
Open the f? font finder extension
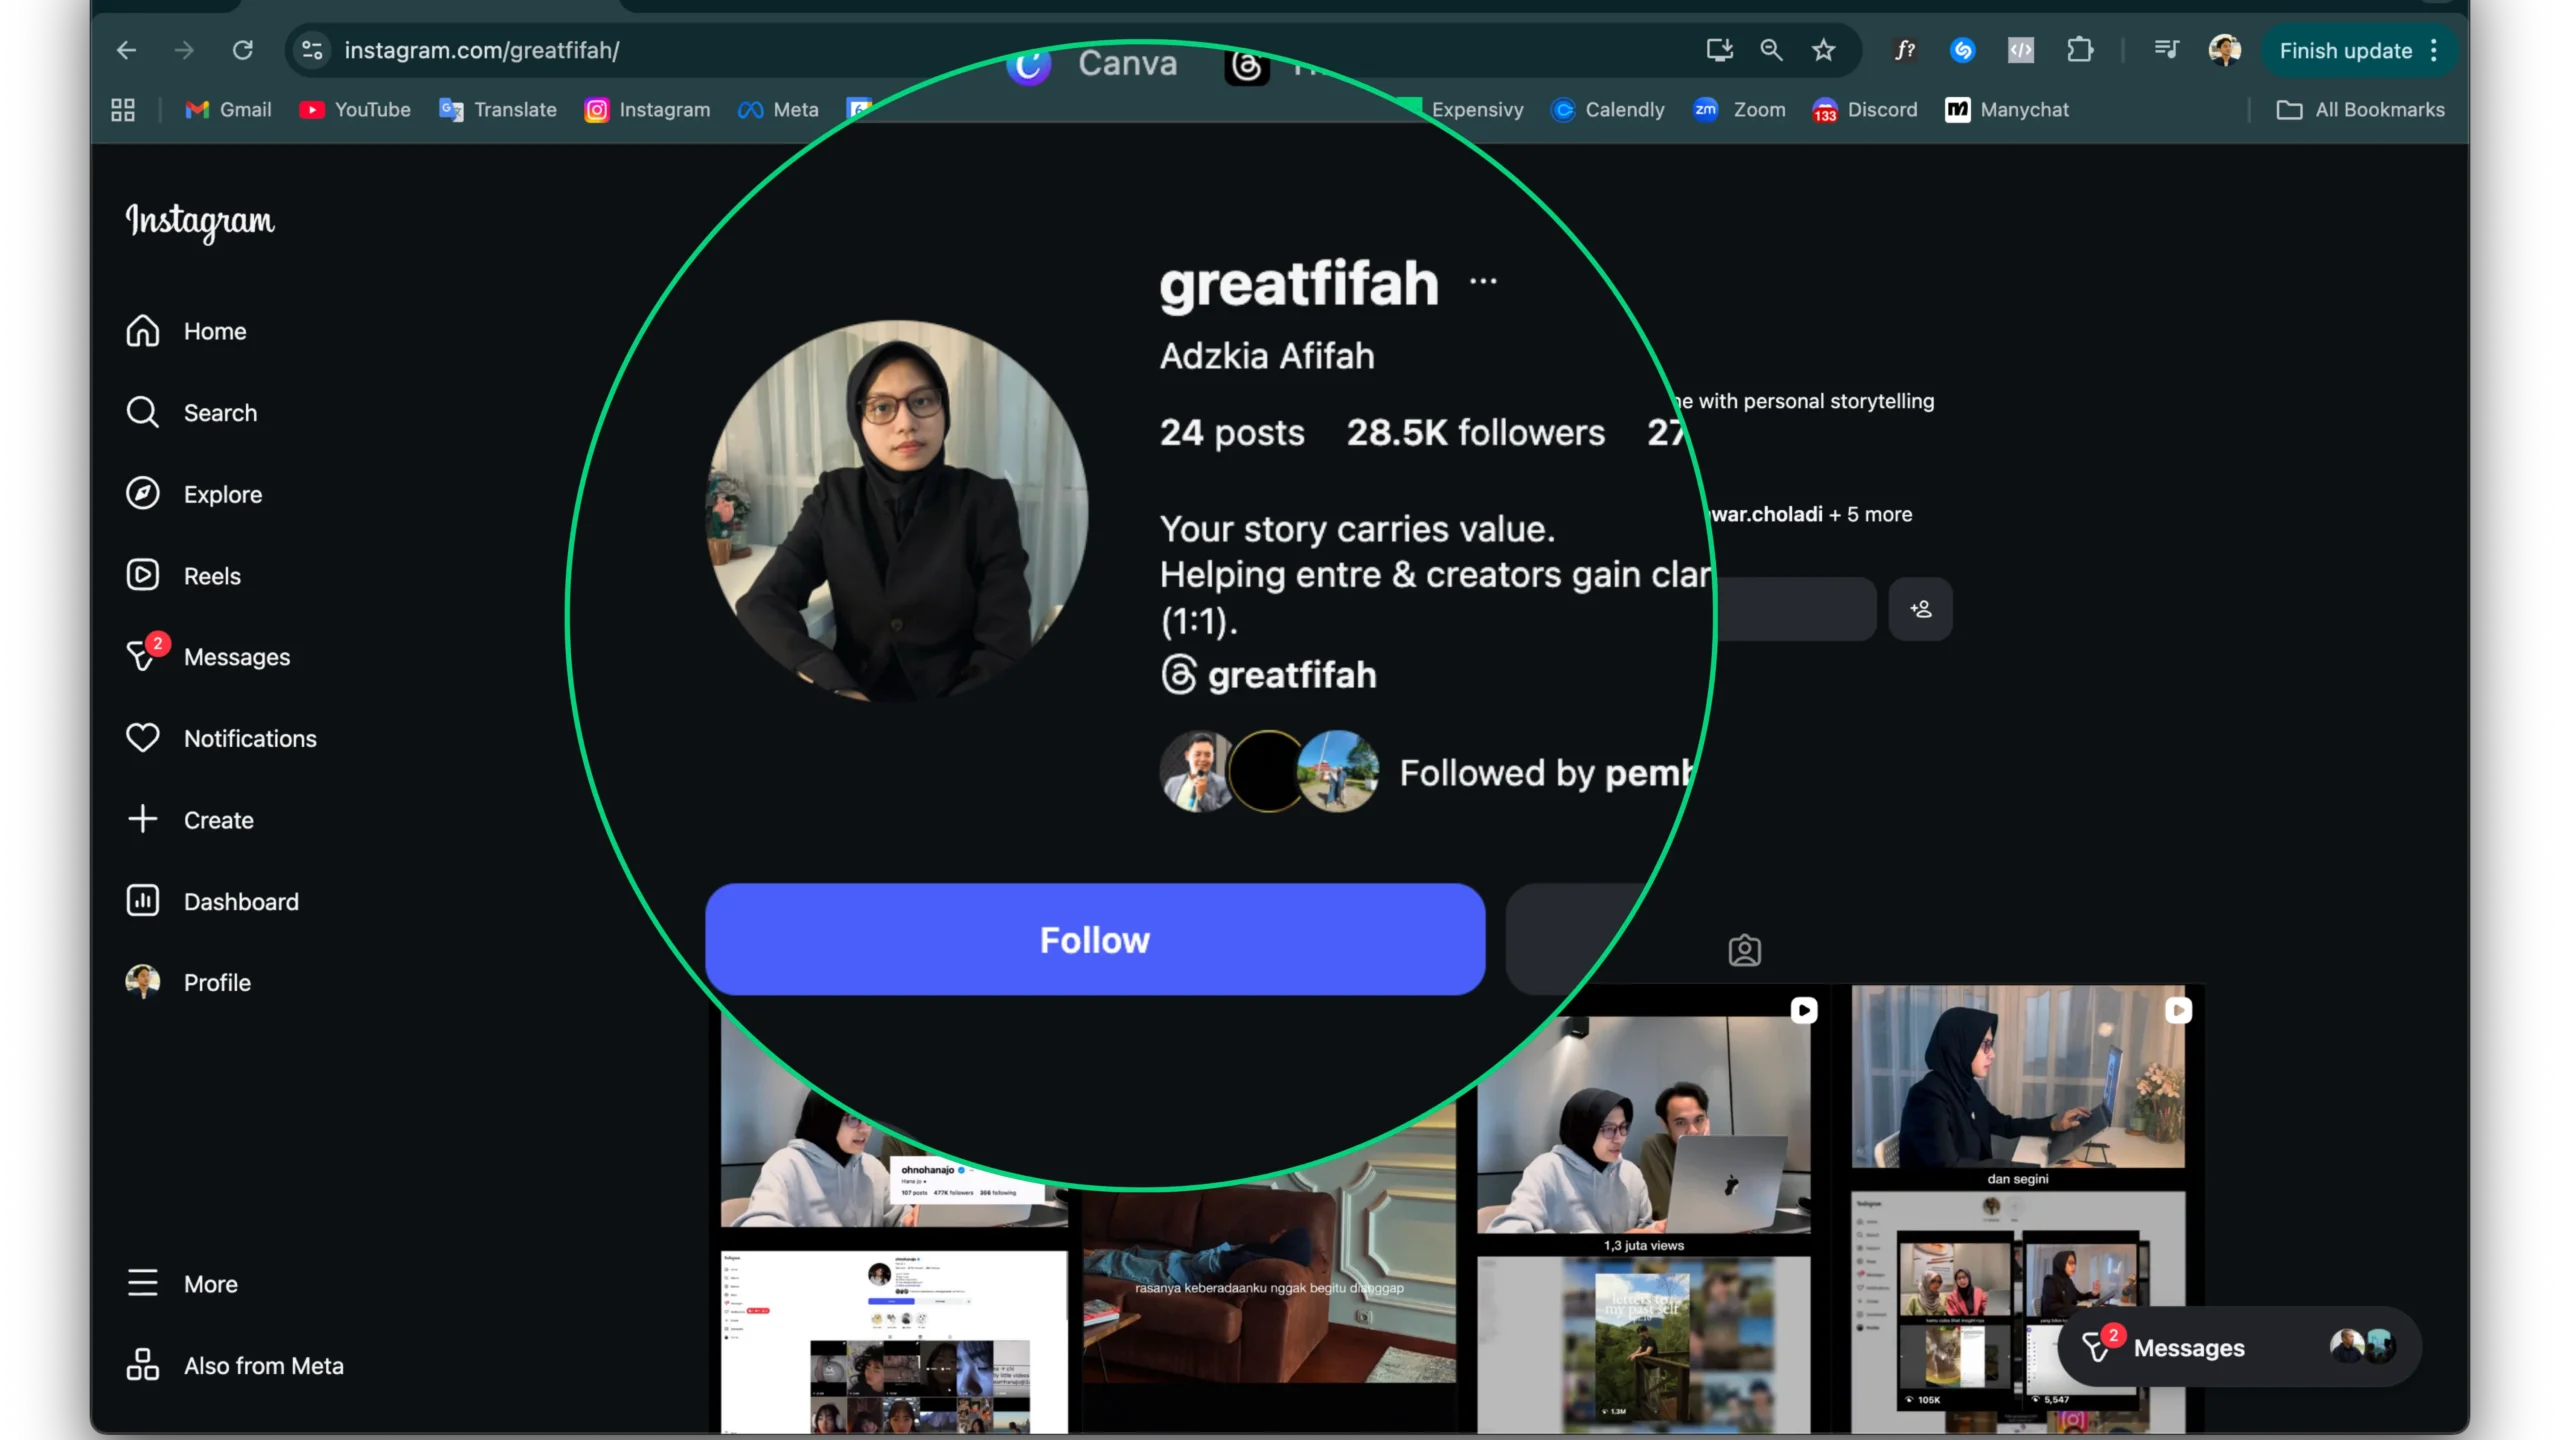(x=1905, y=50)
